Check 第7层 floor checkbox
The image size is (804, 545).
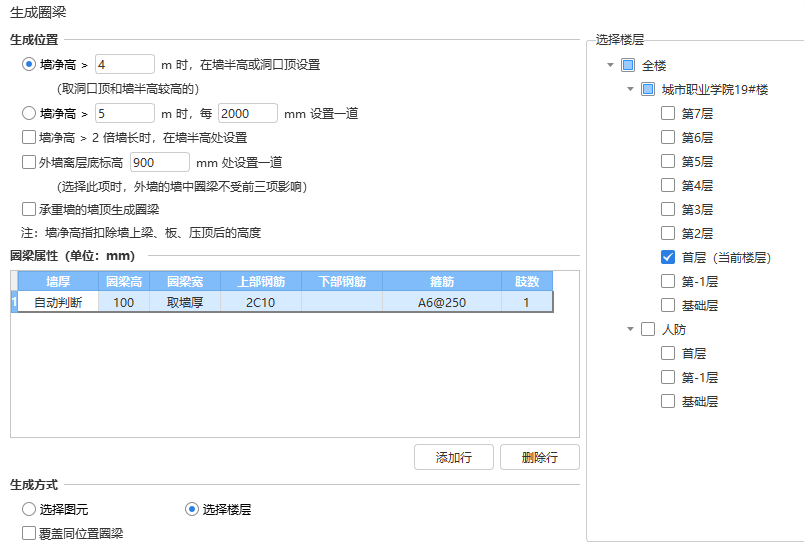(x=668, y=113)
